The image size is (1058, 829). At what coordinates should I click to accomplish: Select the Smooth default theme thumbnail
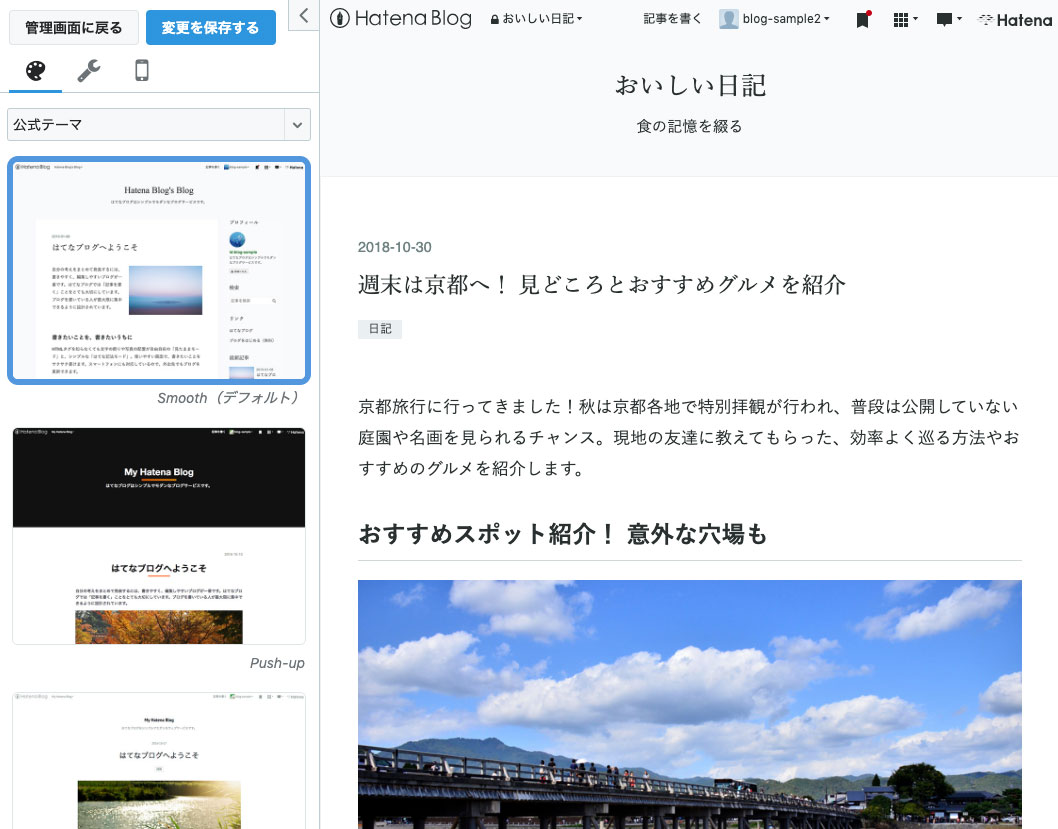(x=159, y=269)
